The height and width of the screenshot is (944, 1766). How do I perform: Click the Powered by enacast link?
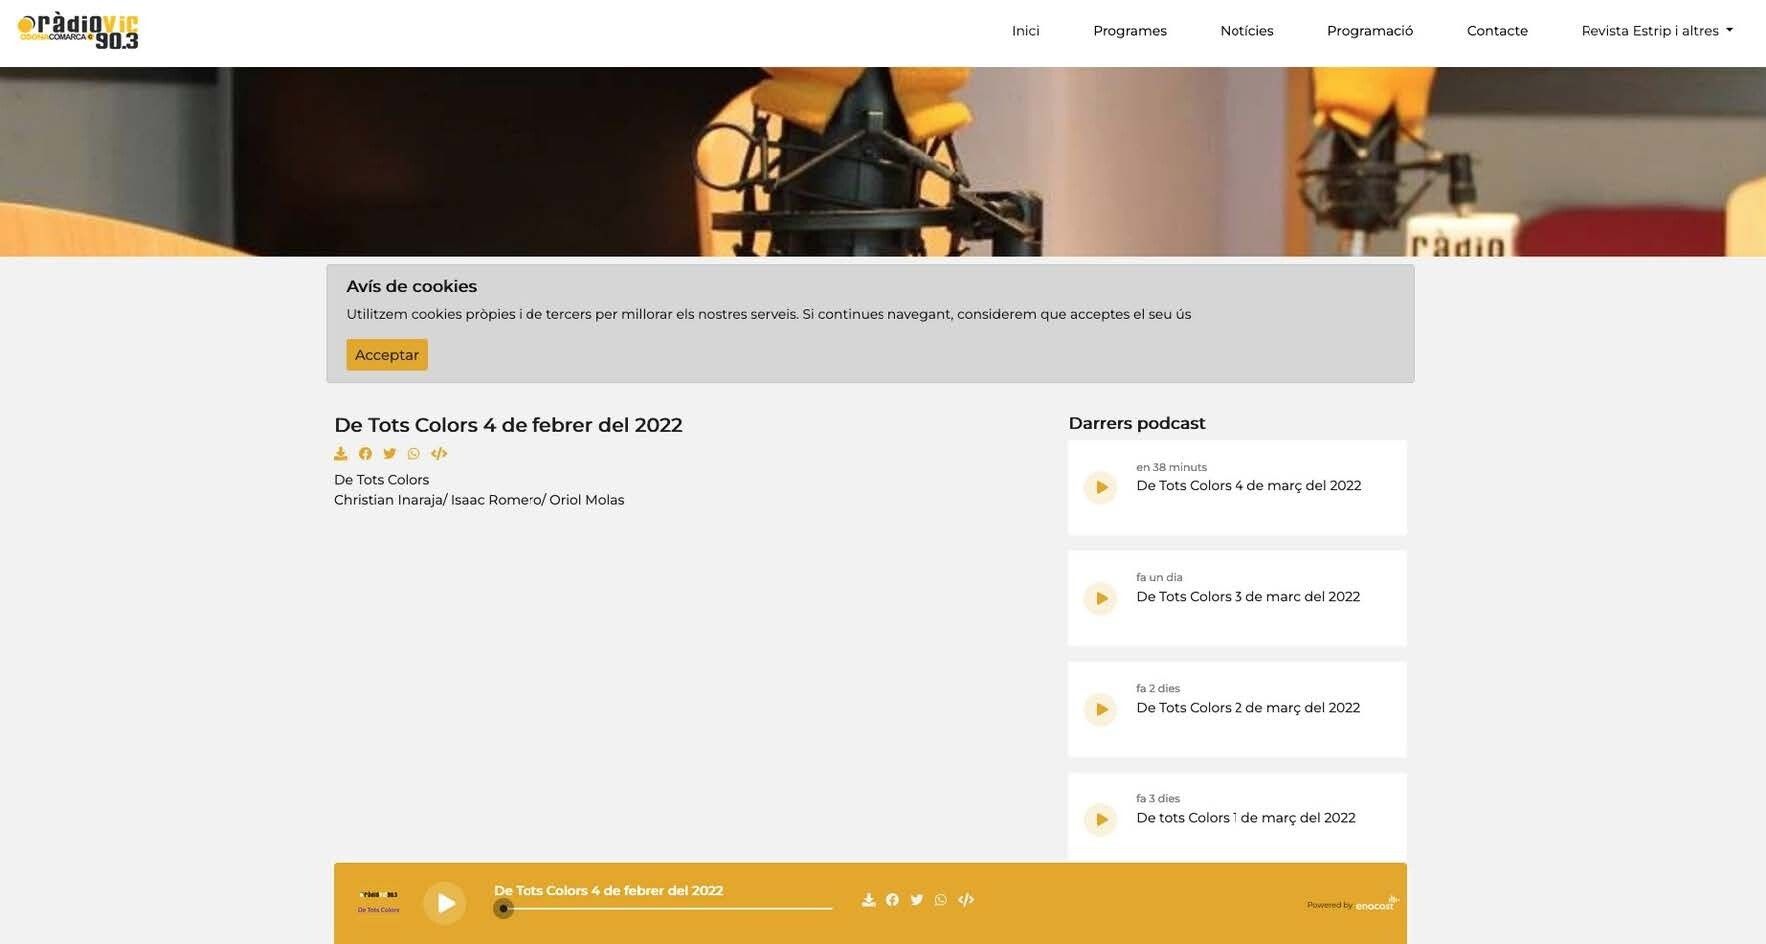point(1352,904)
